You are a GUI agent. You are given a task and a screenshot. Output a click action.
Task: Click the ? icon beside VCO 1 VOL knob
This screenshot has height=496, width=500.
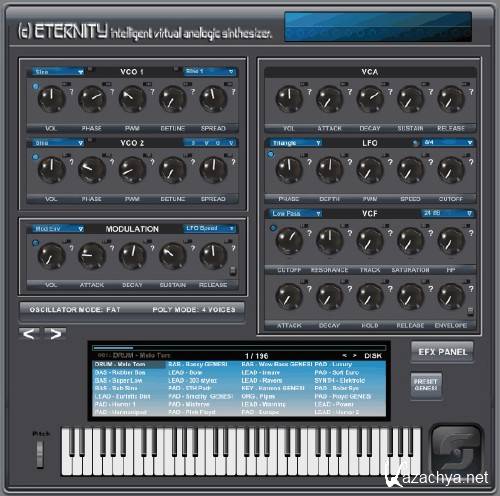click(x=71, y=92)
